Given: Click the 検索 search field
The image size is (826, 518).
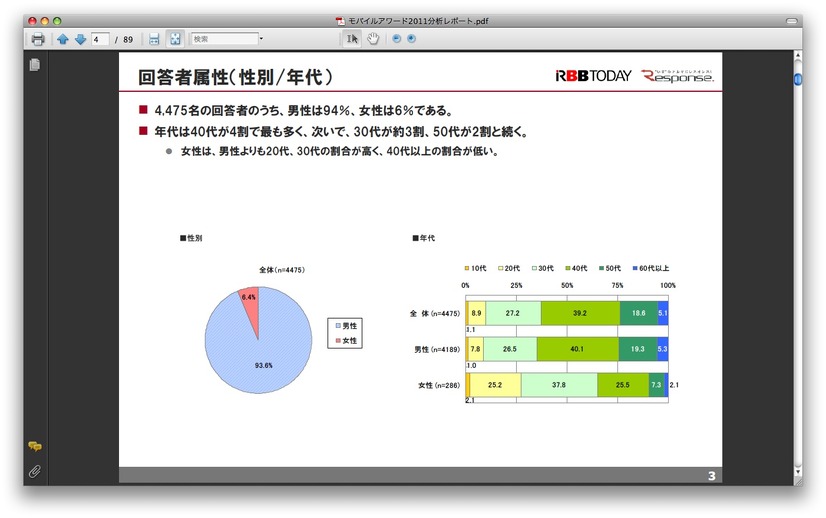Looking at the screenshot, I should (x=224, y=39).
